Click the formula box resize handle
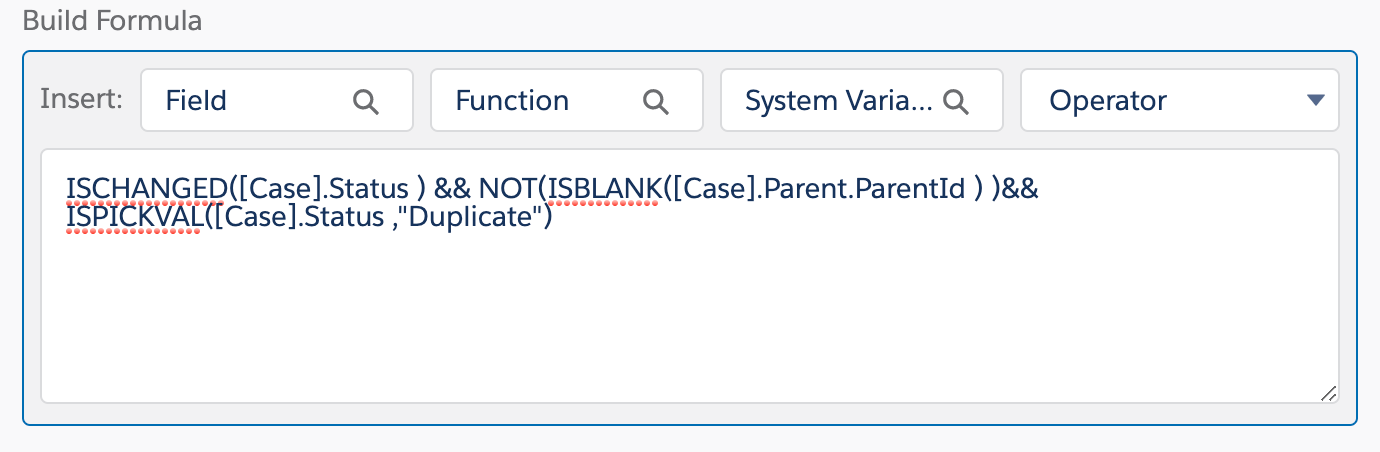 point(1327,393)
